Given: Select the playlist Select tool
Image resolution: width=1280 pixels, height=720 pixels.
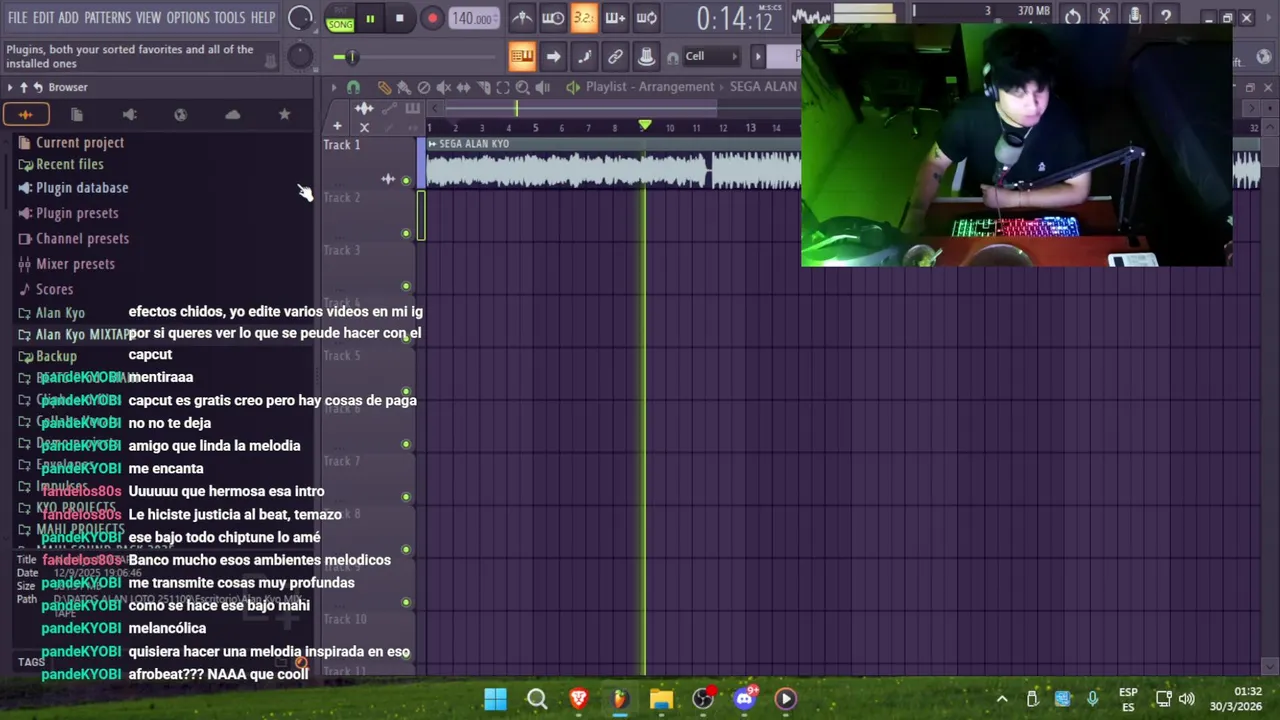Looking at the screenshot, I should (503, 88).
